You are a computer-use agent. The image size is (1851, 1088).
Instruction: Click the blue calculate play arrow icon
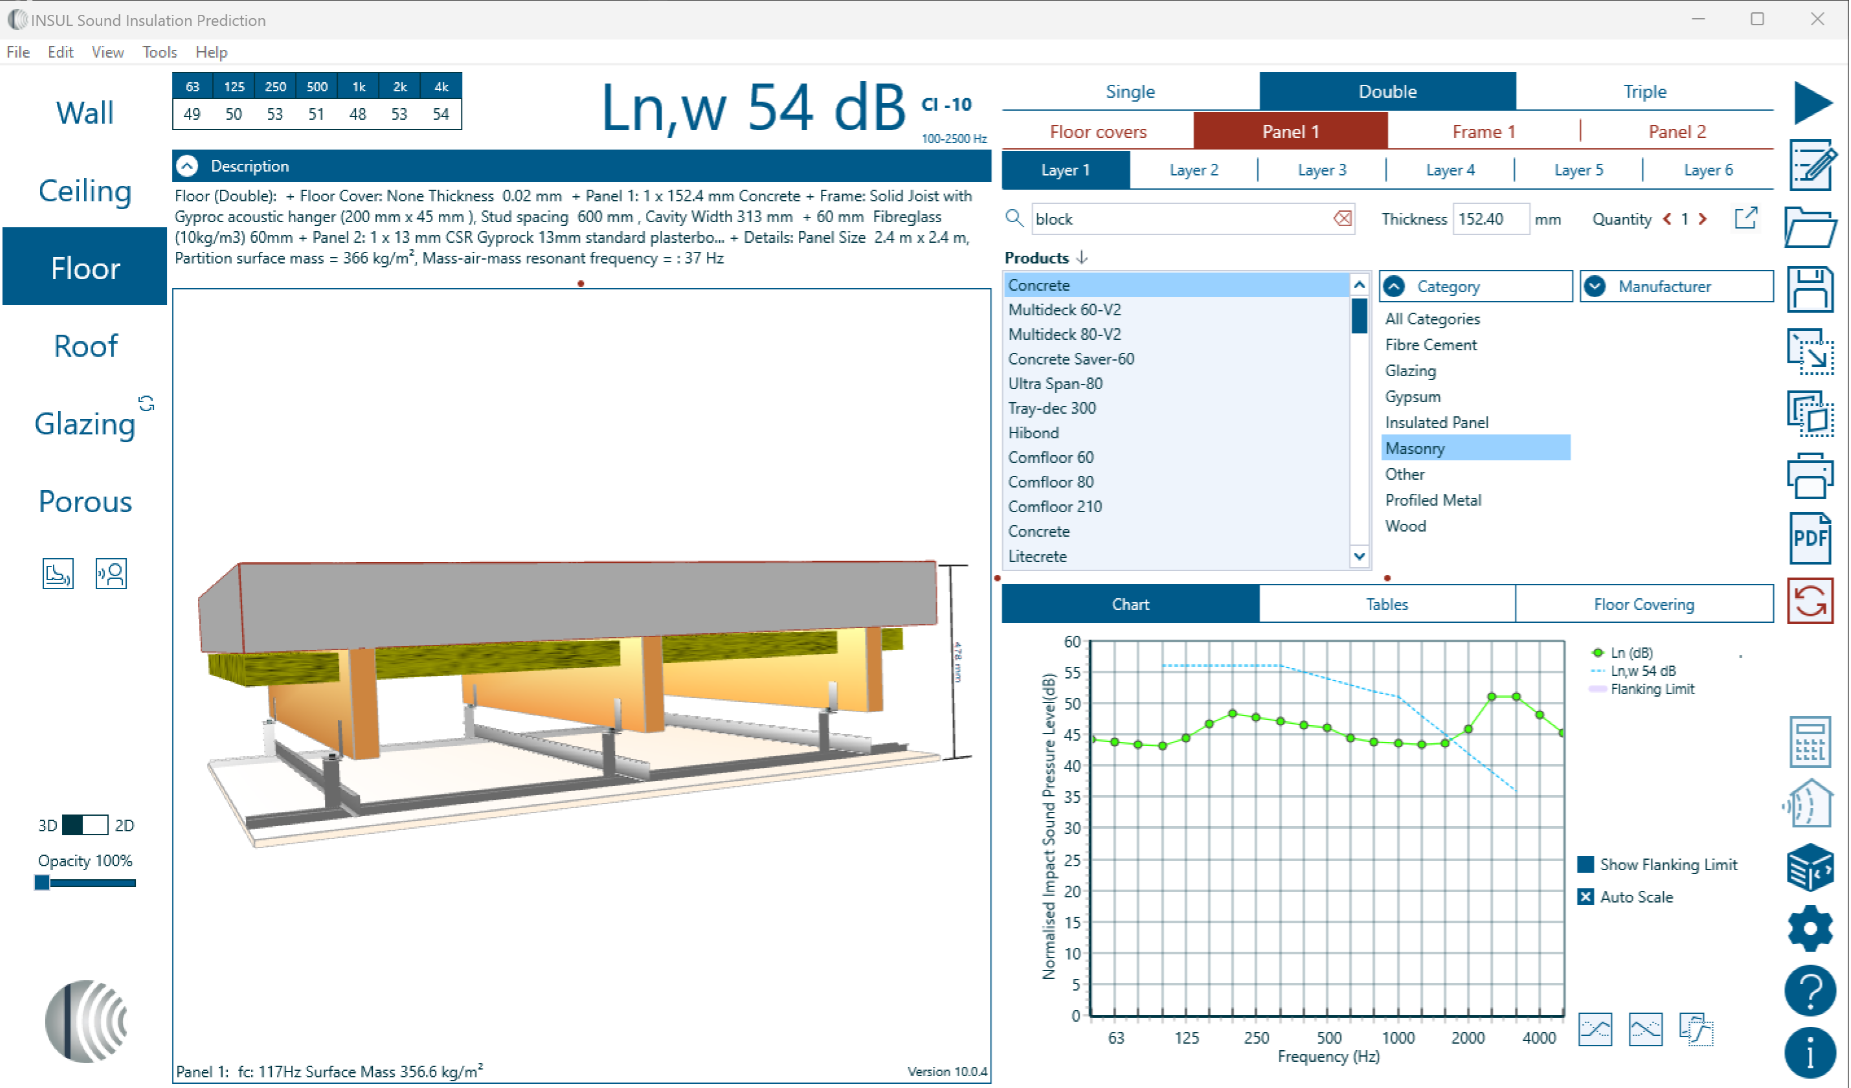point(1812,102)
